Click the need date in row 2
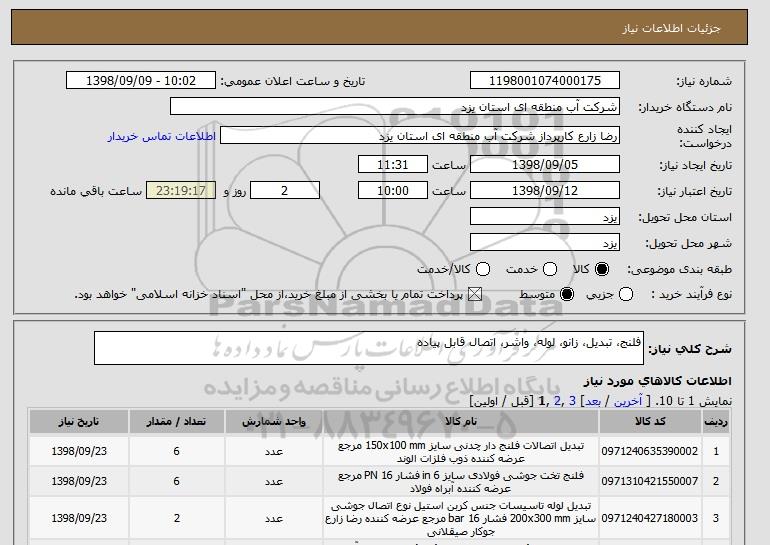 [79, 481]
